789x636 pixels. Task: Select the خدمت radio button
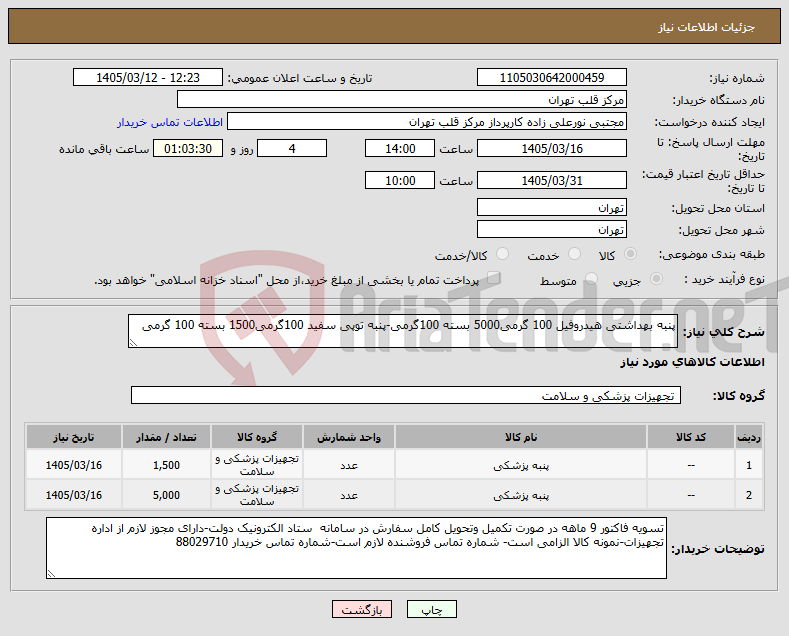tap(574, 254)
